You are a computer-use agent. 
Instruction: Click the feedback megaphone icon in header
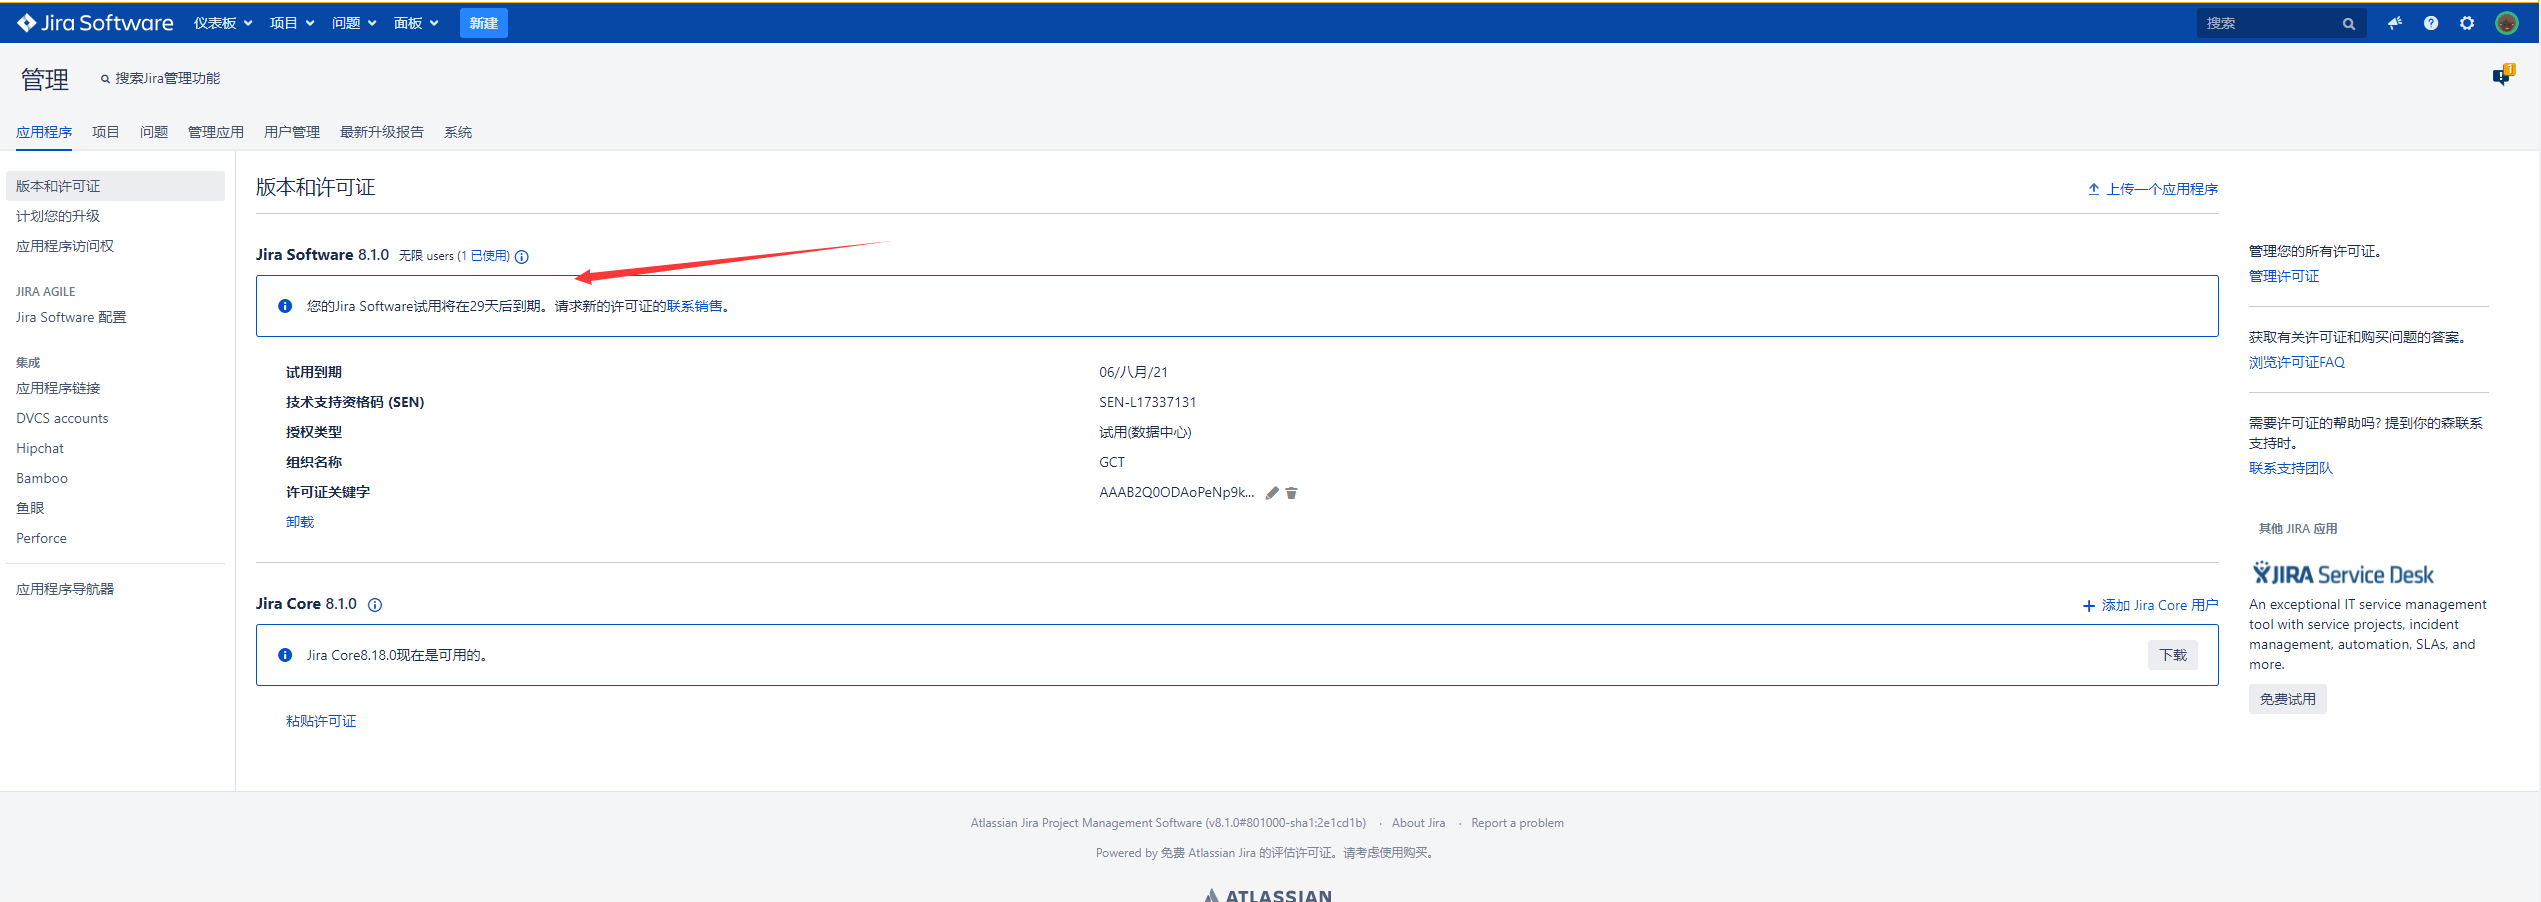2395,23
